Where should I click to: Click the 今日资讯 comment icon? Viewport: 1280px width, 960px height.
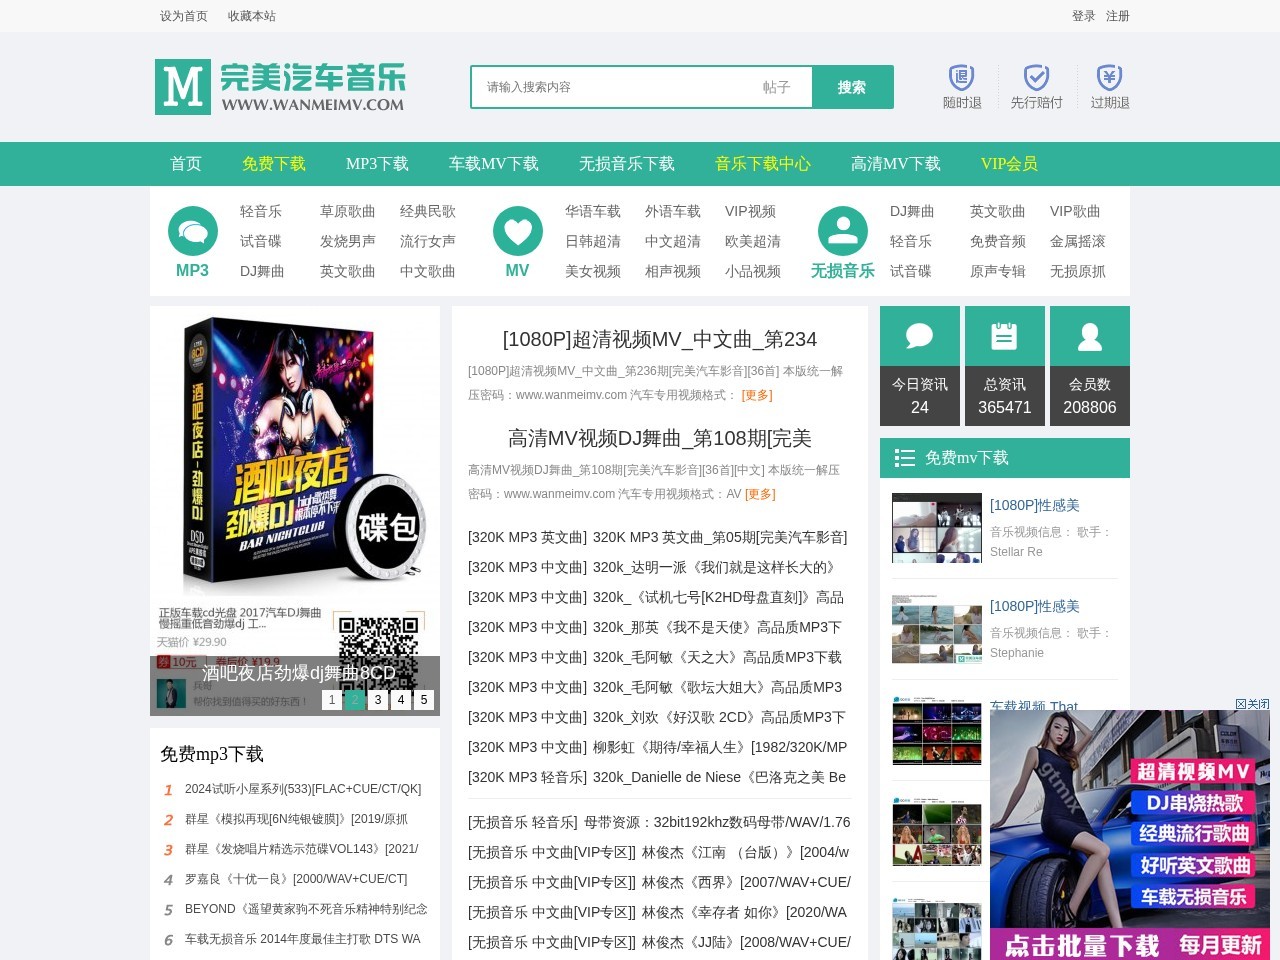919,336
